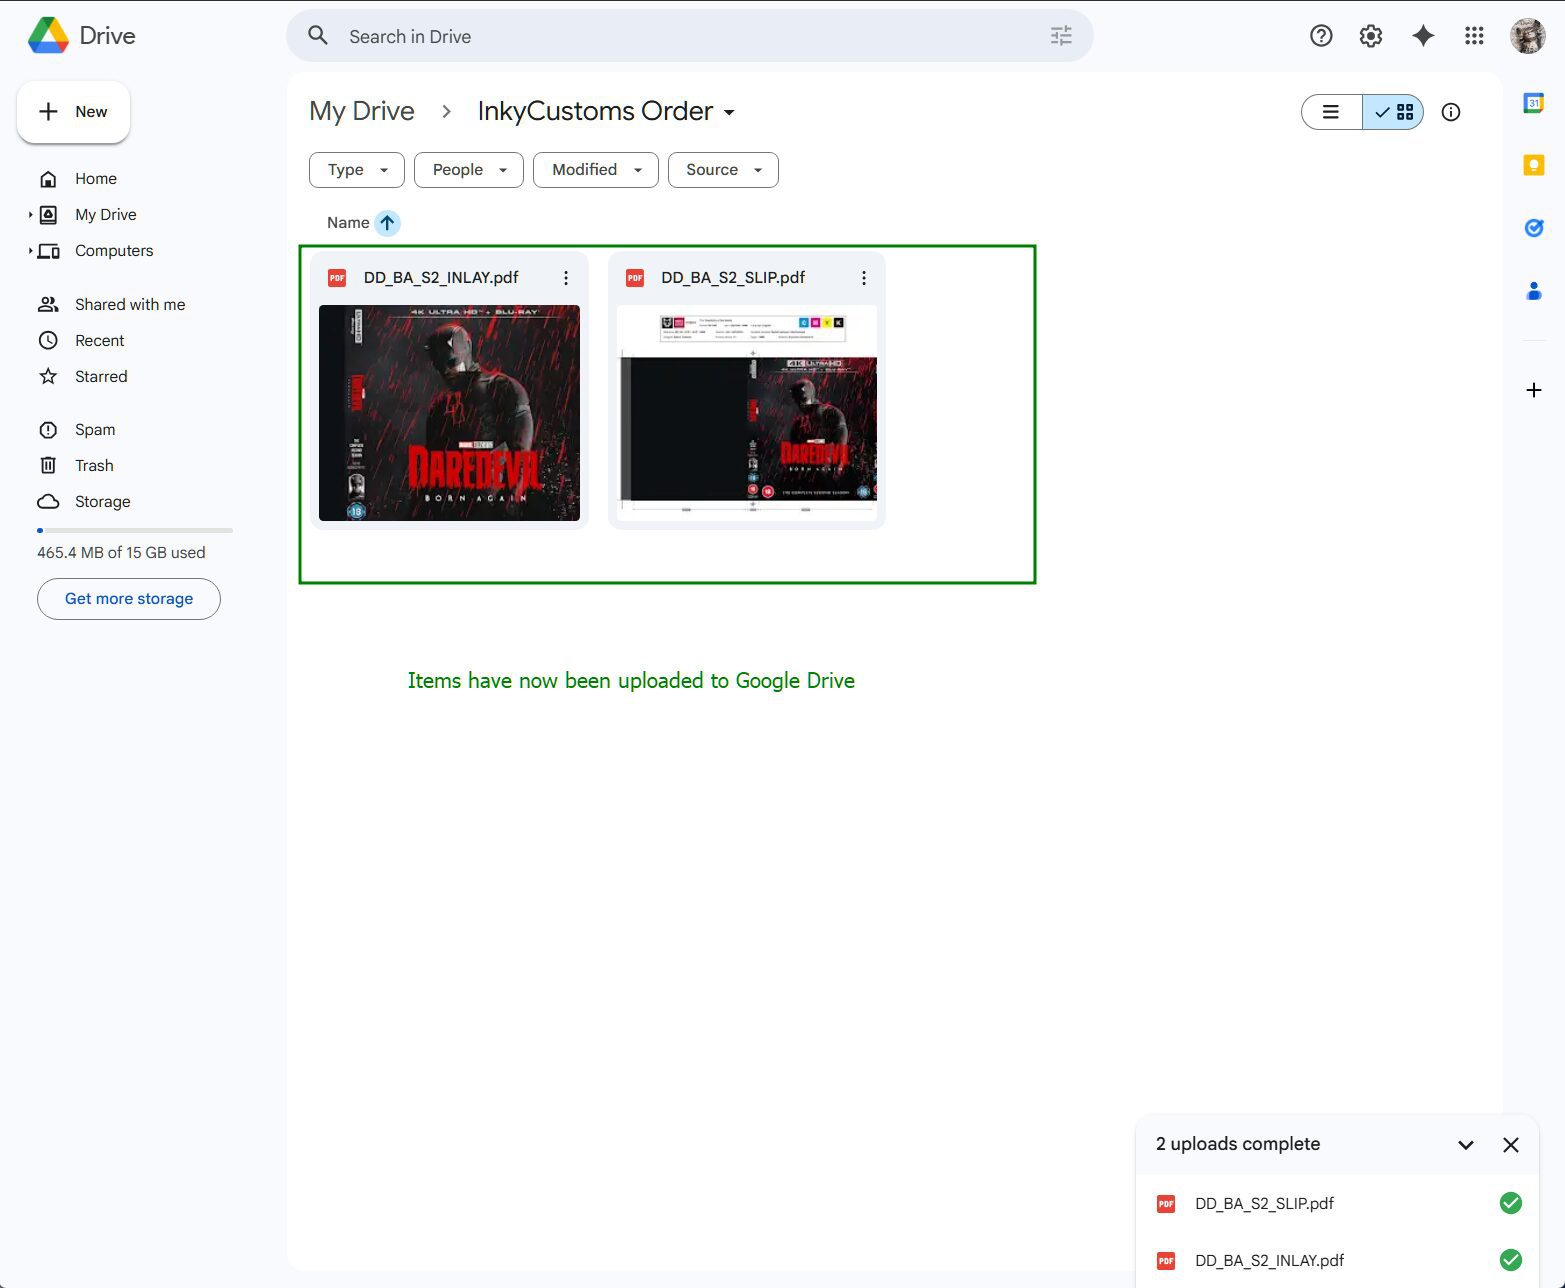1565x1288 pixels.
Task: Click Get more storage button
Action: 129,599
